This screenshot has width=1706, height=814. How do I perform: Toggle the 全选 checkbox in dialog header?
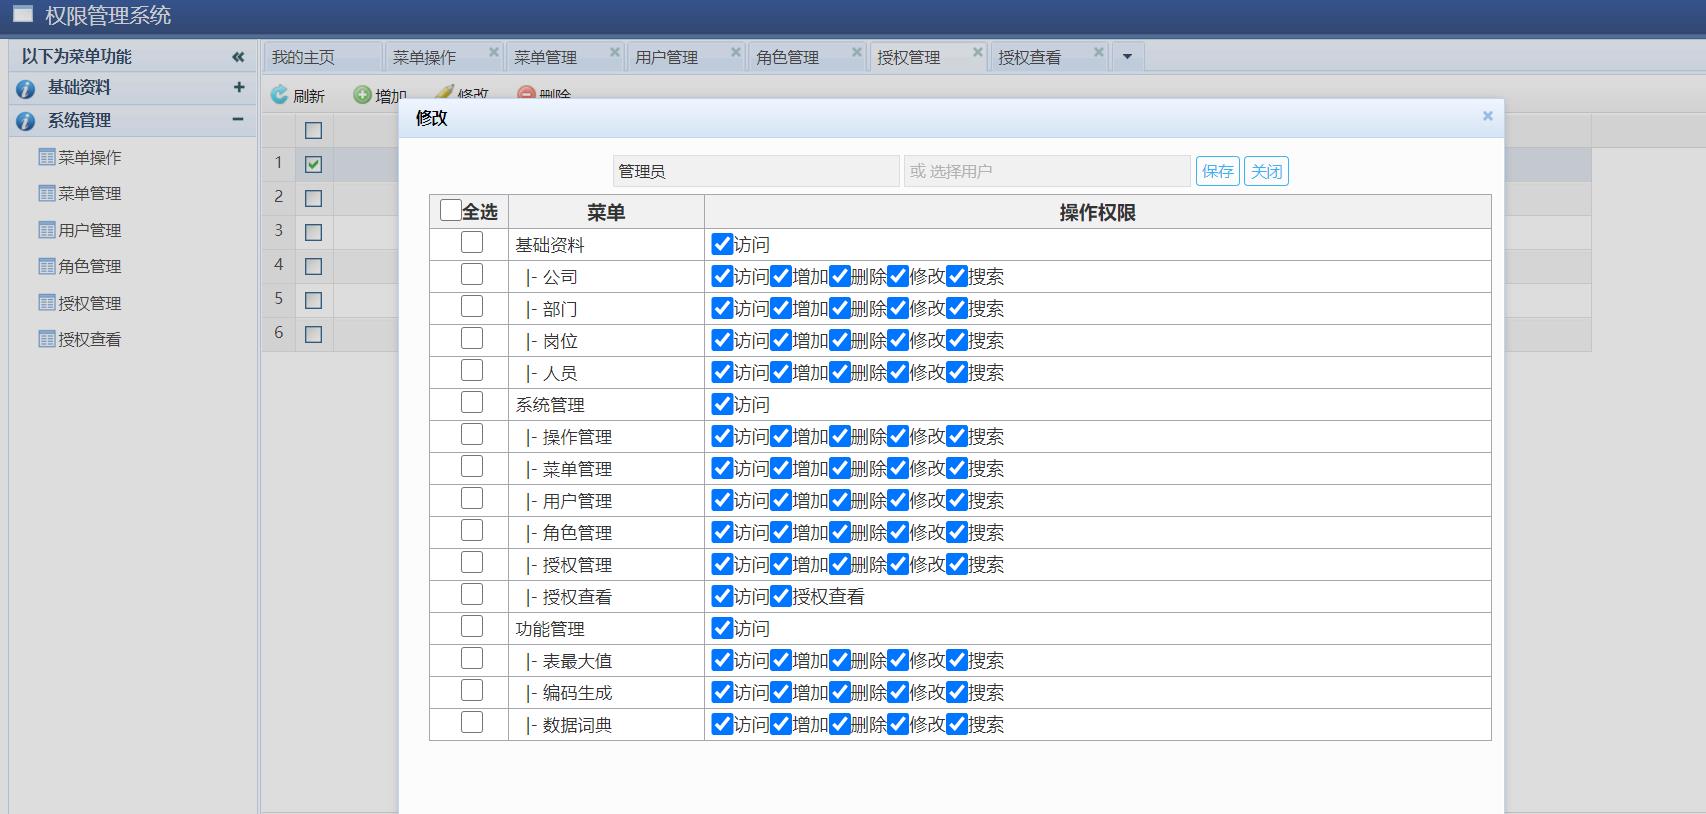pyautogui.click(x=450, y=210)
